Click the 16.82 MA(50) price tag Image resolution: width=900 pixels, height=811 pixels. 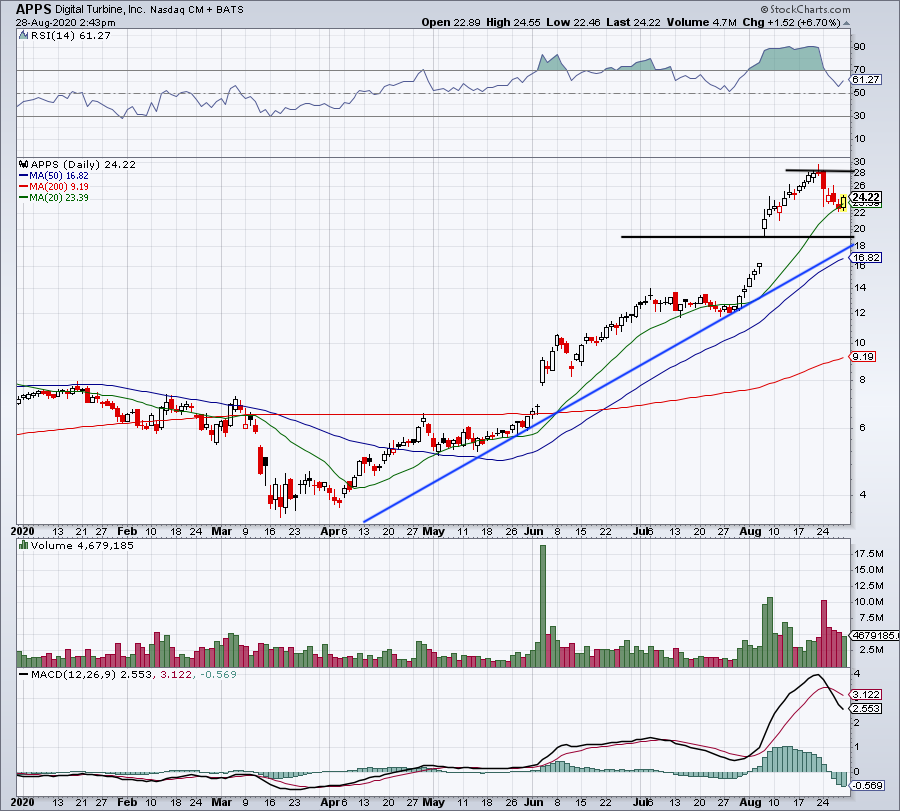pos(866,258)
